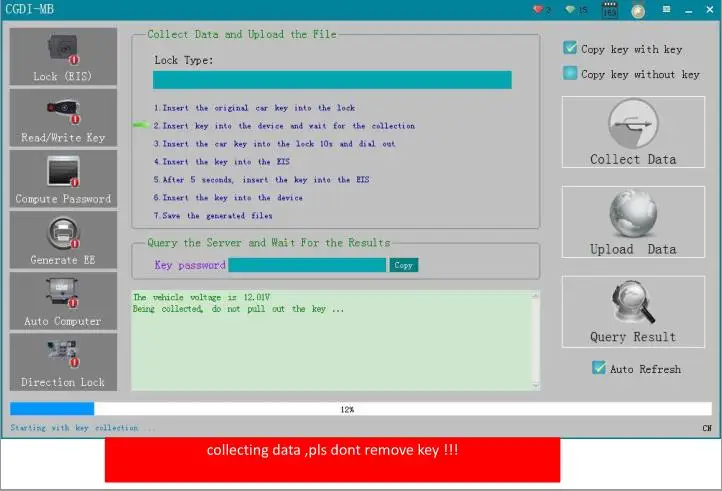Enable Copy key without key option

[x=570, y=73]
